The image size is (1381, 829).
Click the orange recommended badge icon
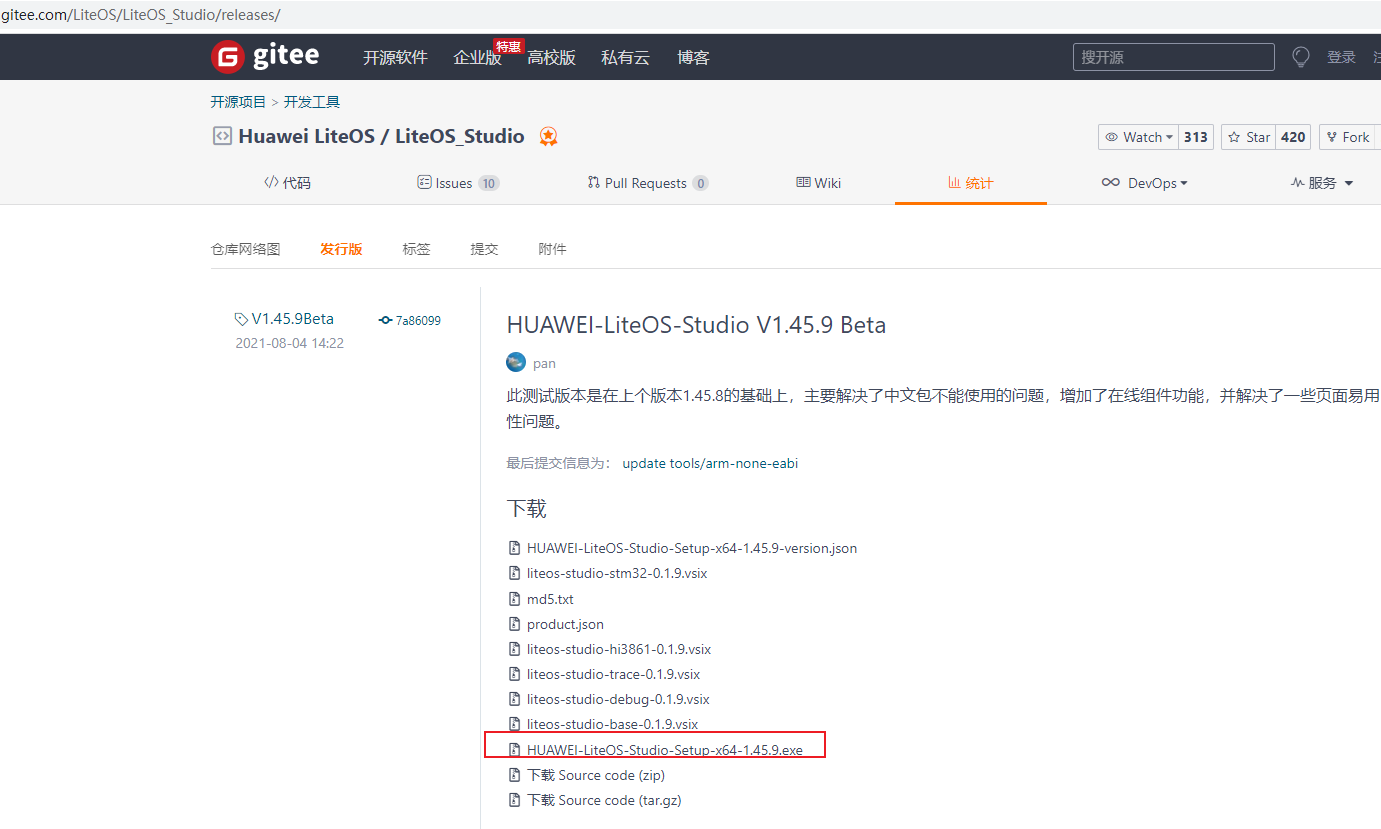point(548,137)
